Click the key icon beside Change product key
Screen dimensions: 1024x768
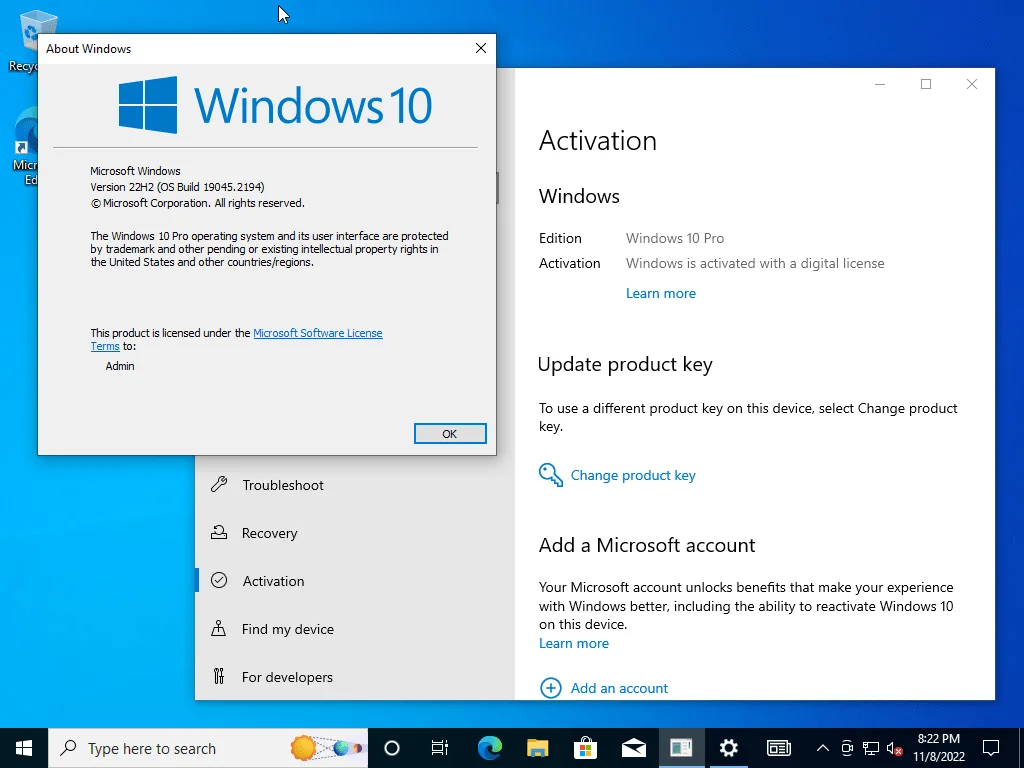tap(551, 475)
